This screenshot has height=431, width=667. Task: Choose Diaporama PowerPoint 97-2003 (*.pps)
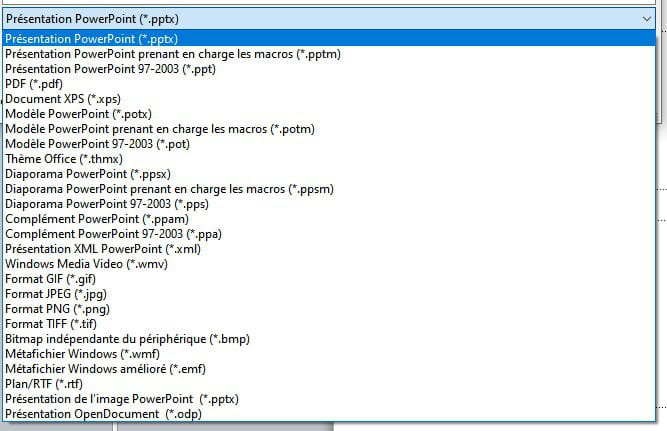329,204
